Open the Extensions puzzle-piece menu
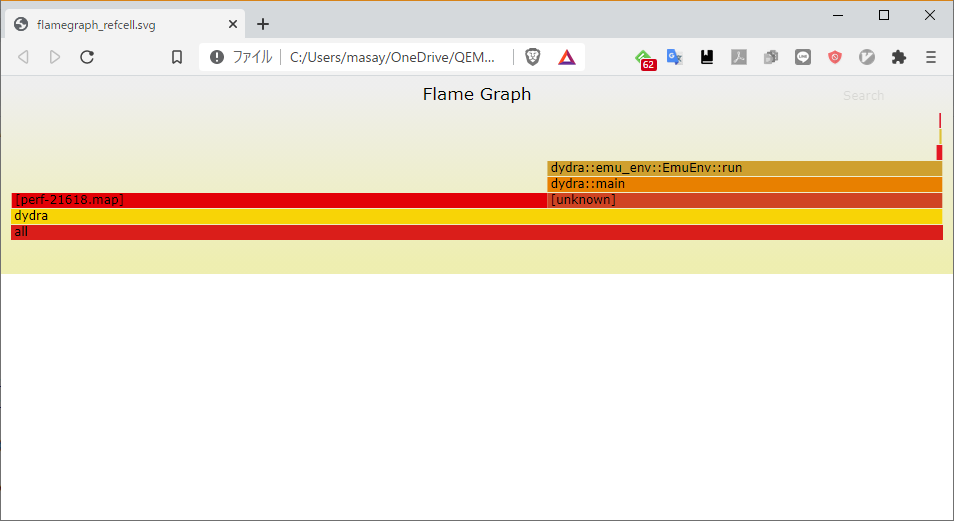 [x=899, y=57]
